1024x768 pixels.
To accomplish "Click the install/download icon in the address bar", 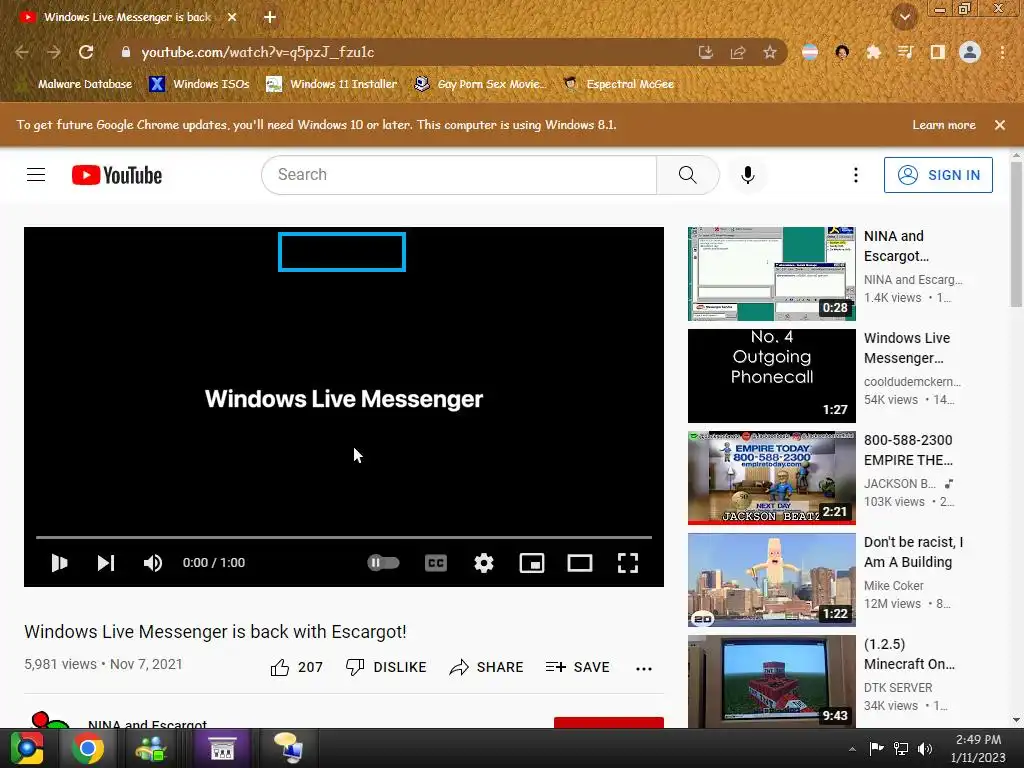I will 706,52.
